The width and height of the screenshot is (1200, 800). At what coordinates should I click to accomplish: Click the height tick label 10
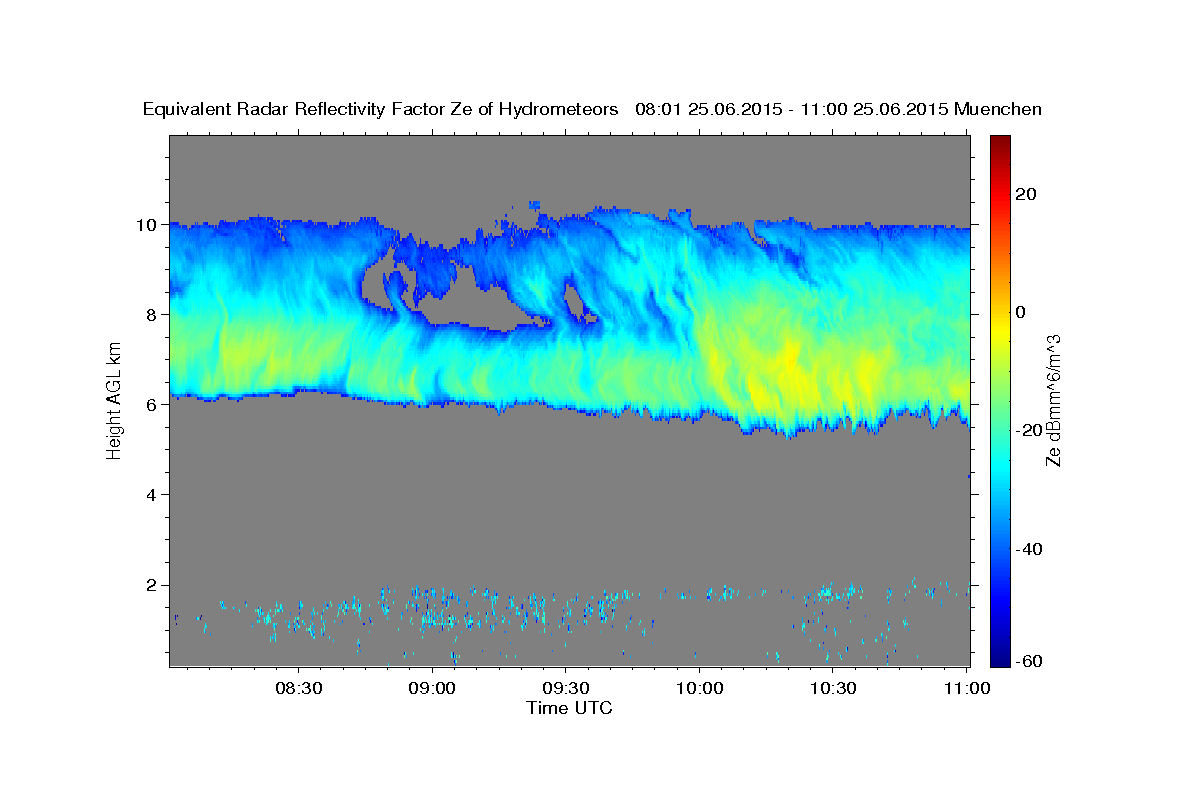point(148,225)
